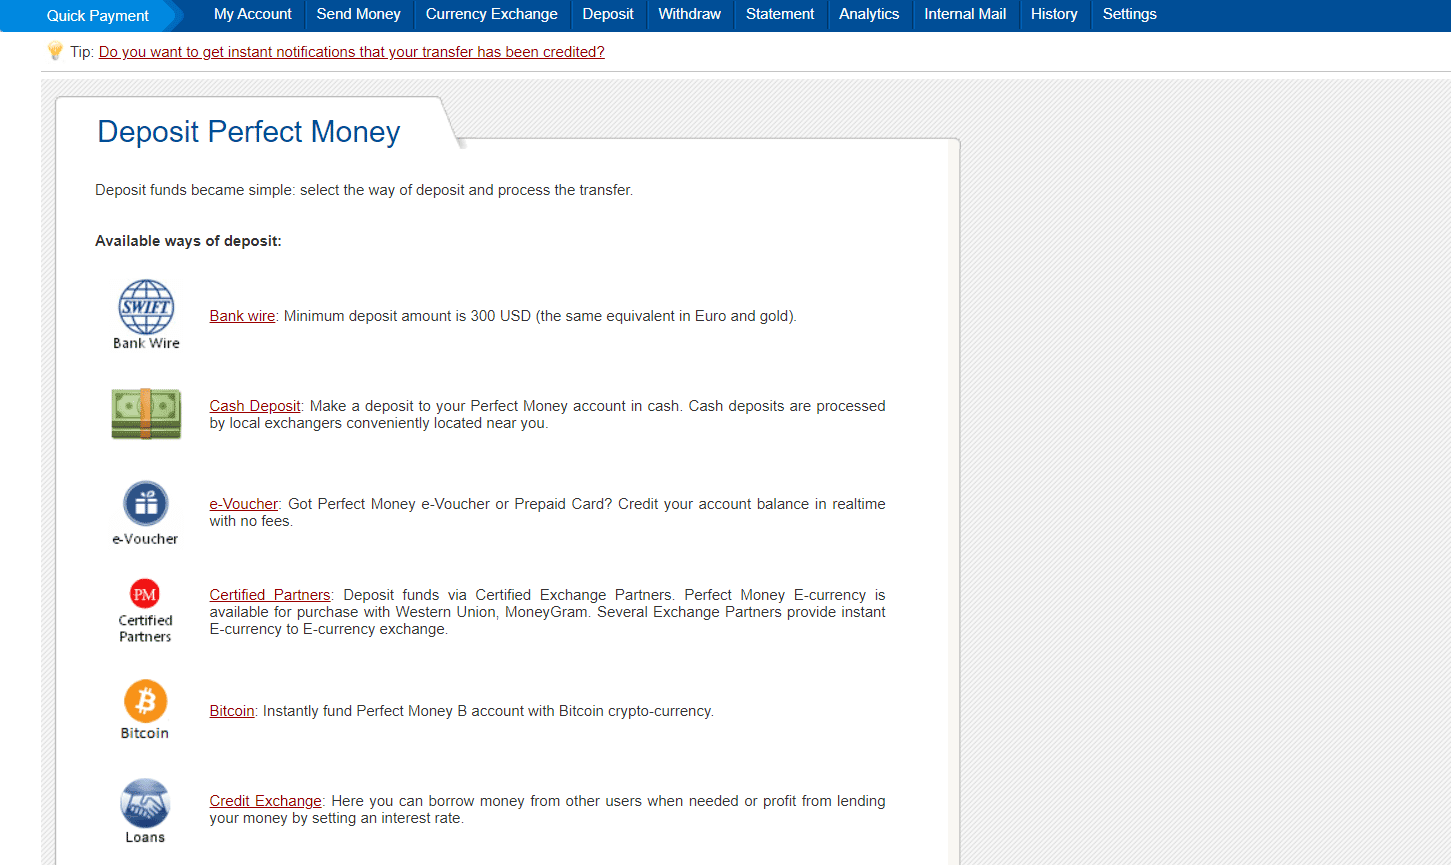Click the PM Certified Partners icon
Viewport: 1451px width, 865px height.
tap(145, 594)
